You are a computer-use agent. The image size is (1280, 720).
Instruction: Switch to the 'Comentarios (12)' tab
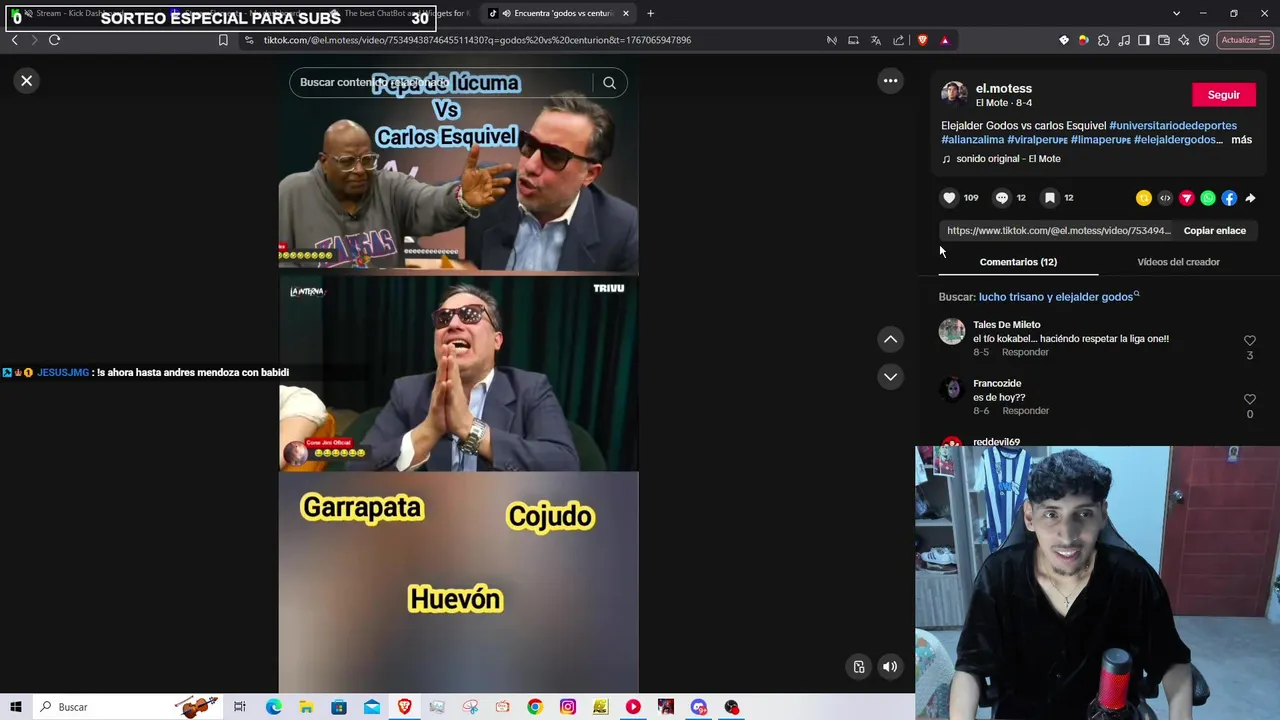click(x=1018, y=262)
